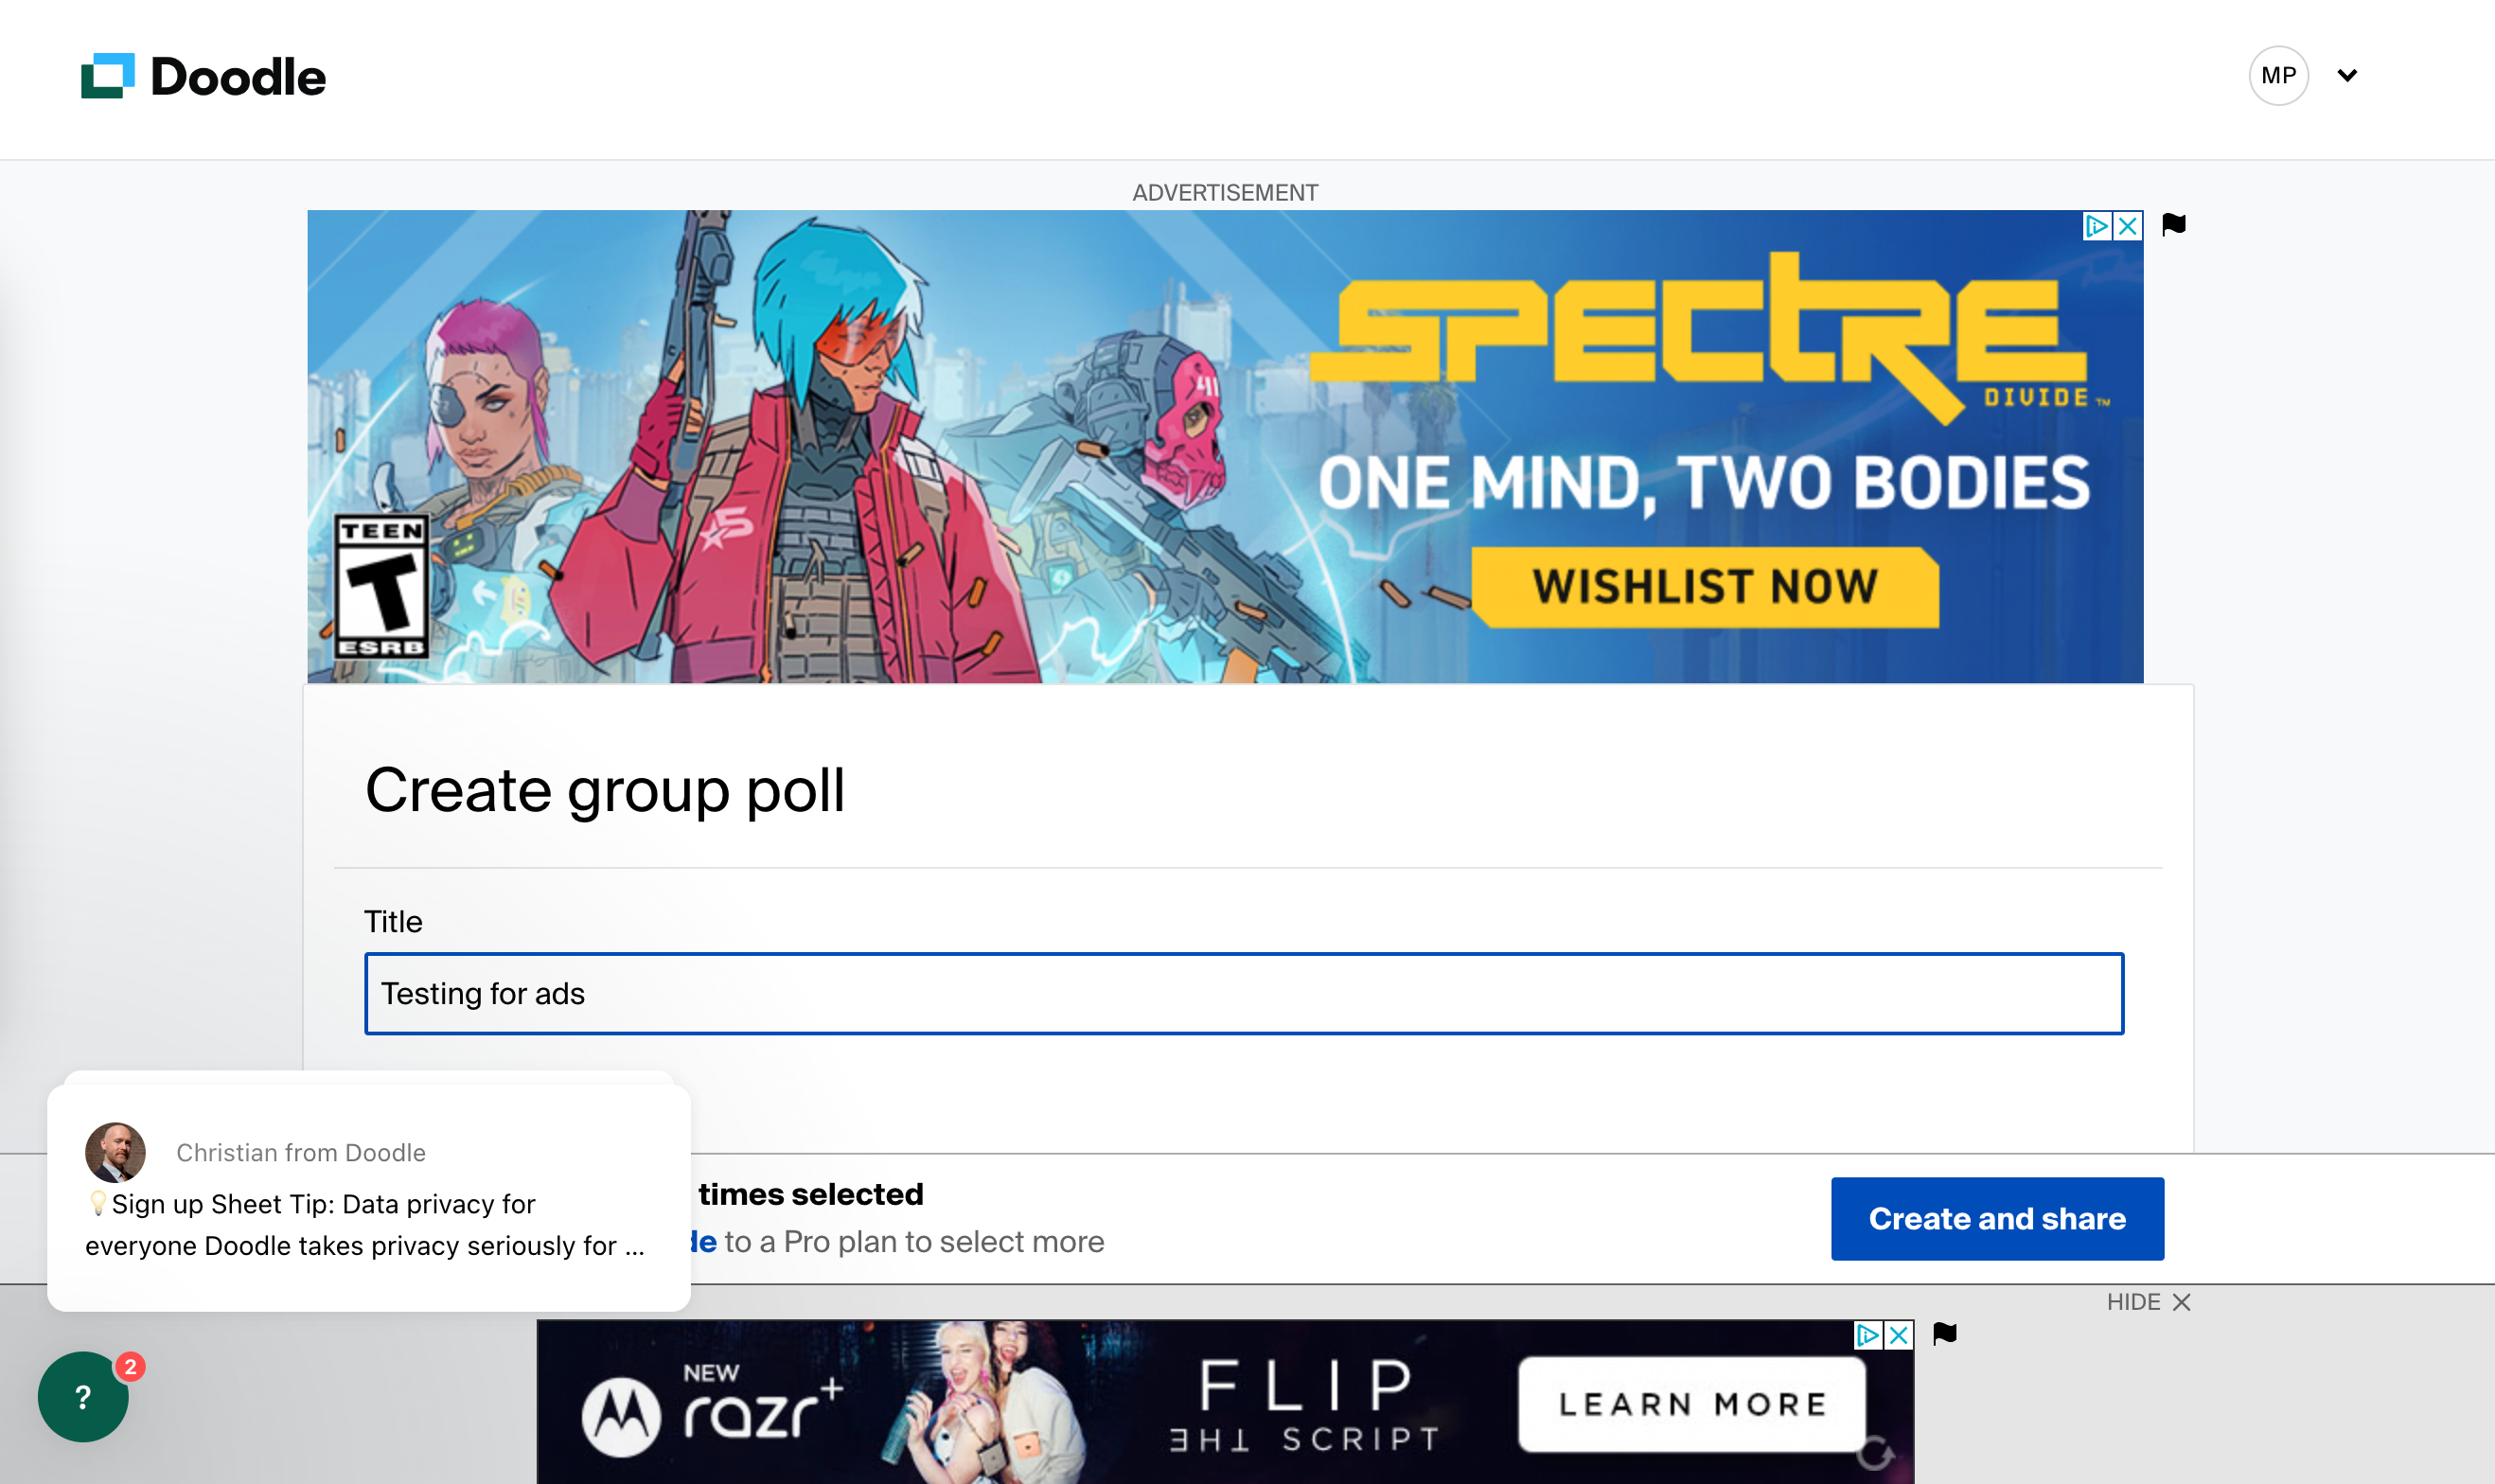
Task: Click the Doodle logo icon
Action: click(108, 74)
